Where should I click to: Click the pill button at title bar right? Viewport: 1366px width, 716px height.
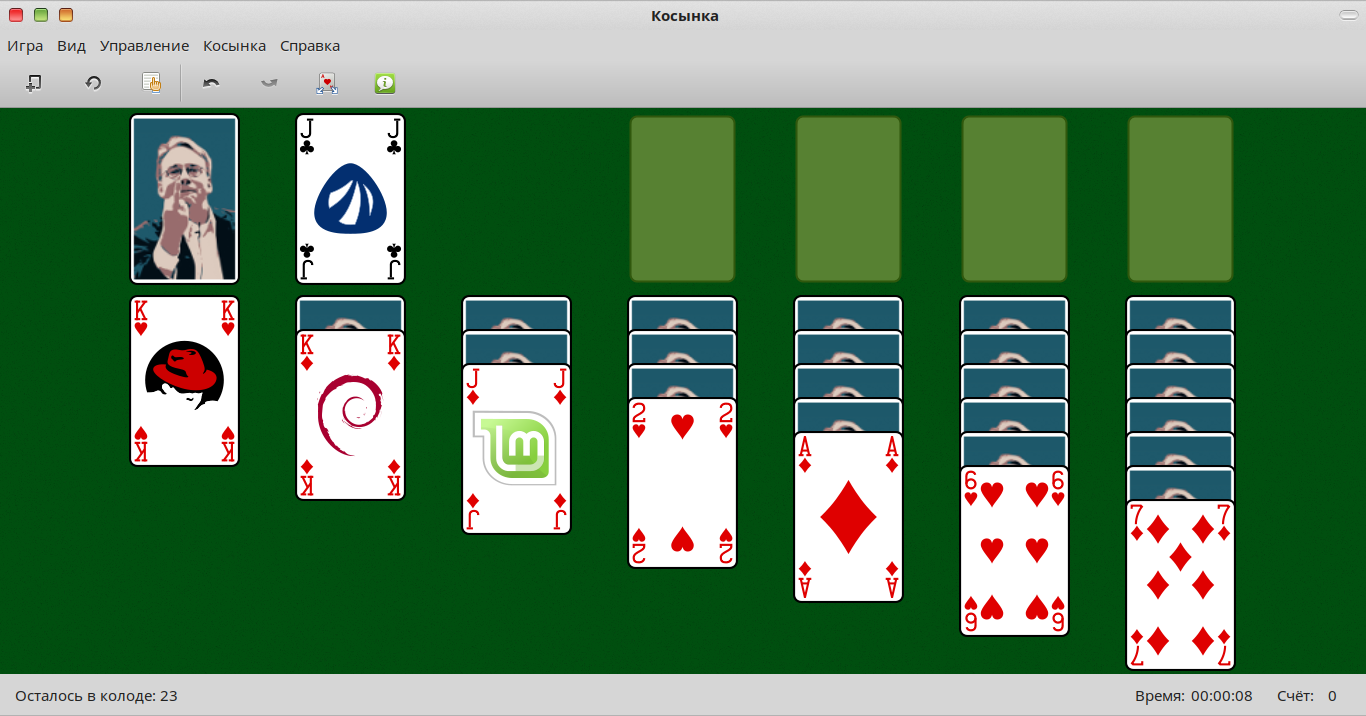(x=1348, y=15)
